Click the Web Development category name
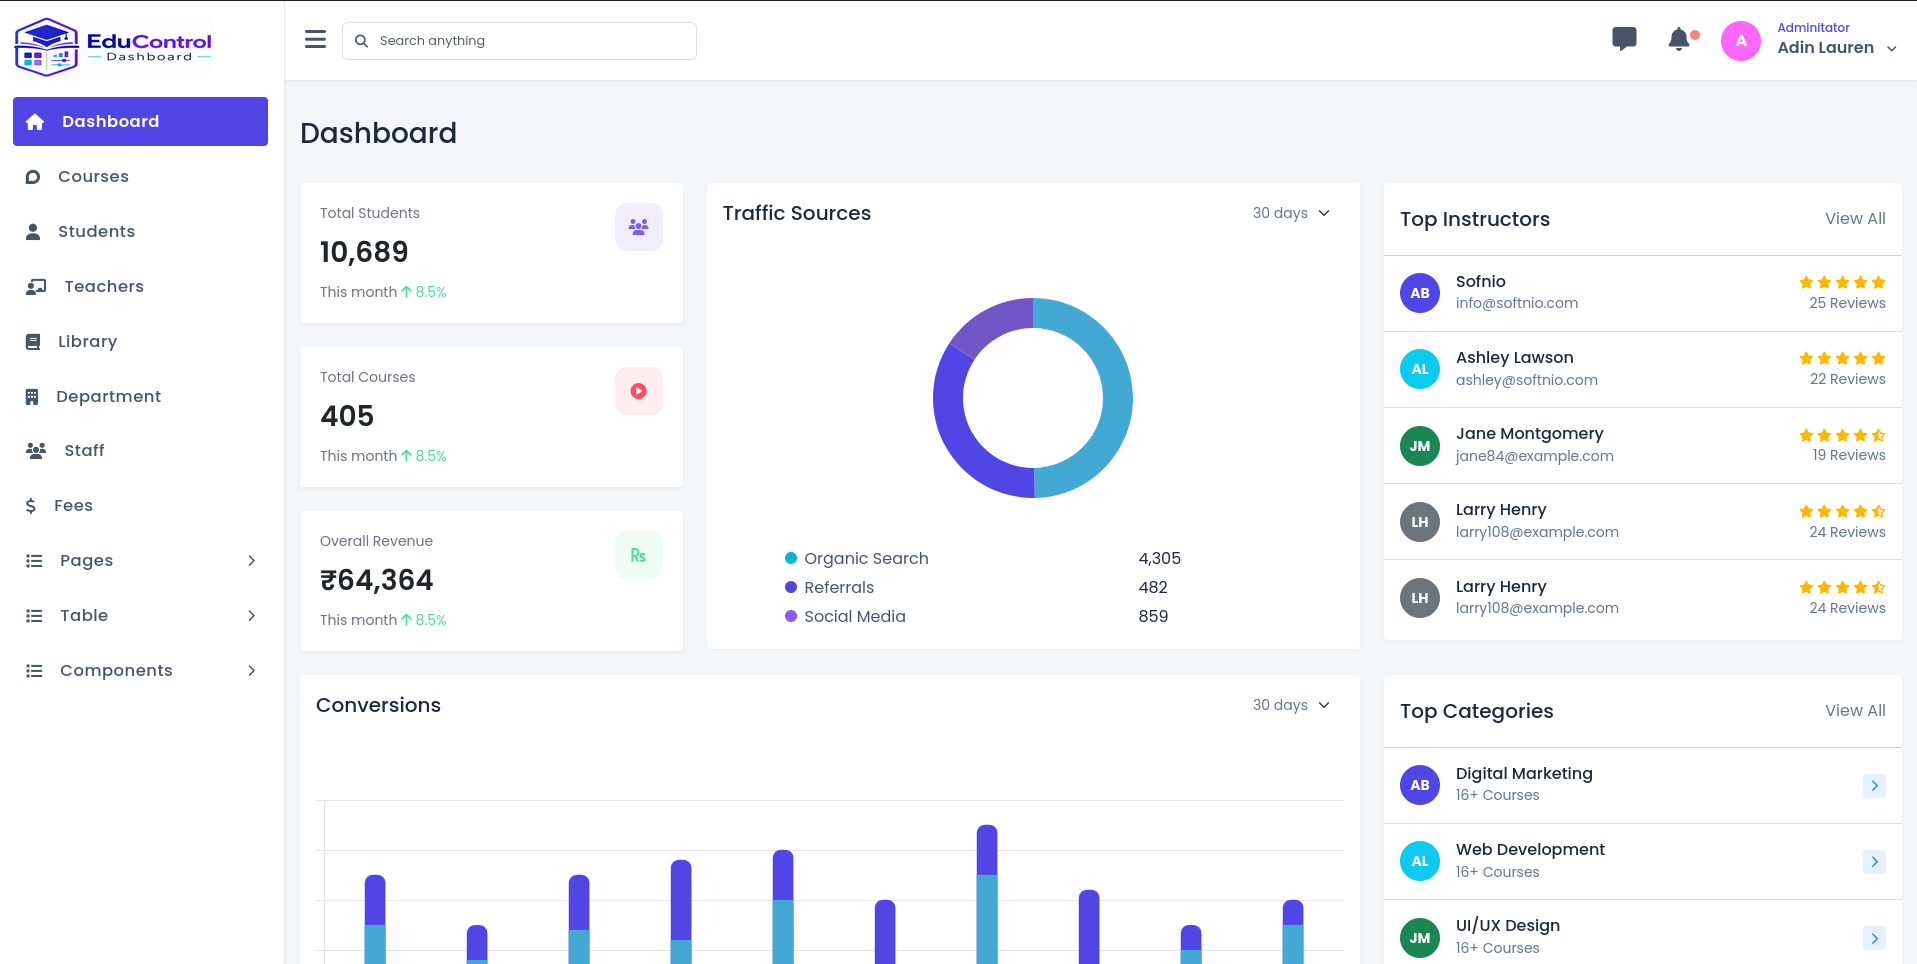This screenshot has height=964, width=1917. click(1530, 850)
